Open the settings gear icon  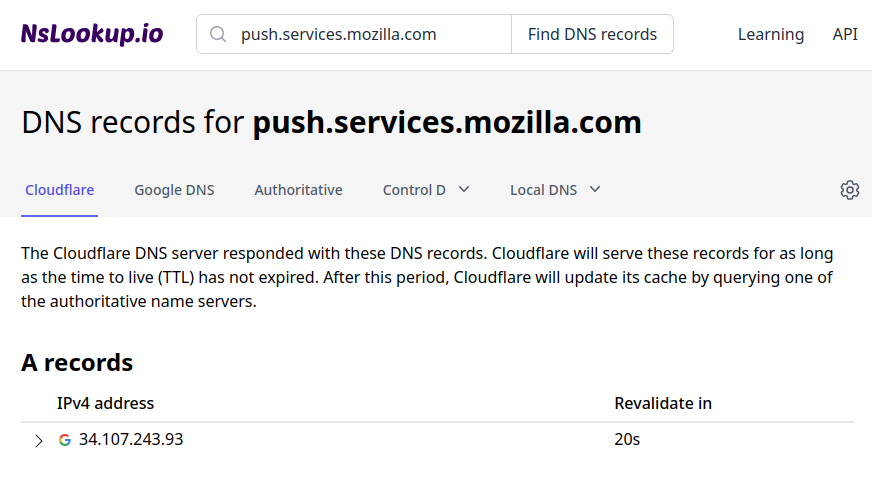pyautogui.click(x=850, y=190)
